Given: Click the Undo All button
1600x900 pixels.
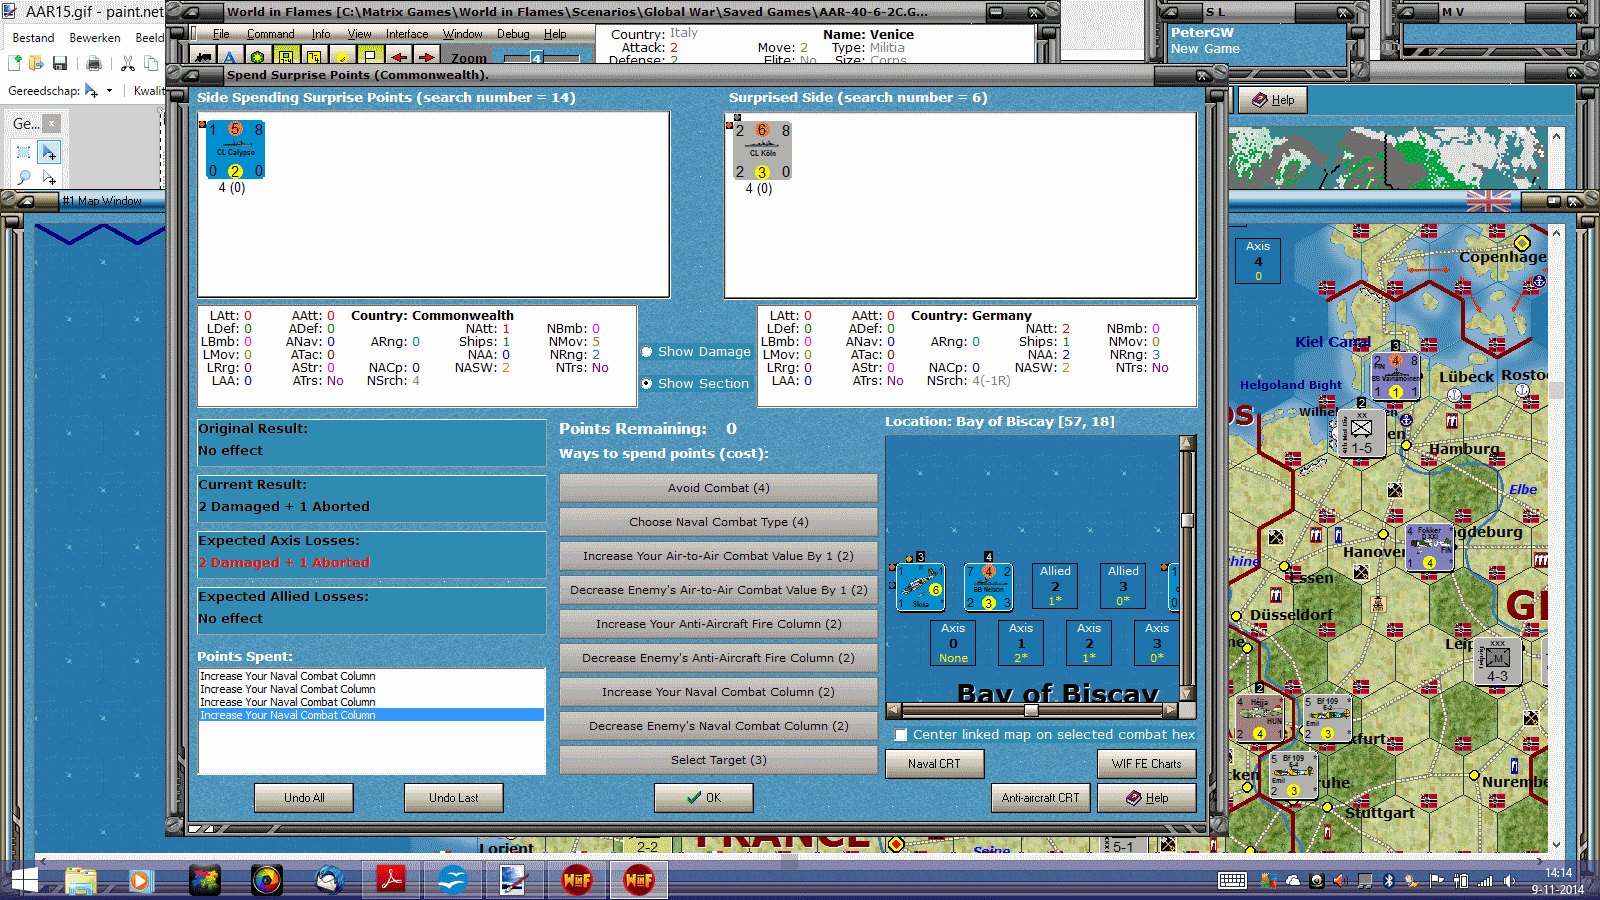Looking at the screenshot, I should [304, 798].
